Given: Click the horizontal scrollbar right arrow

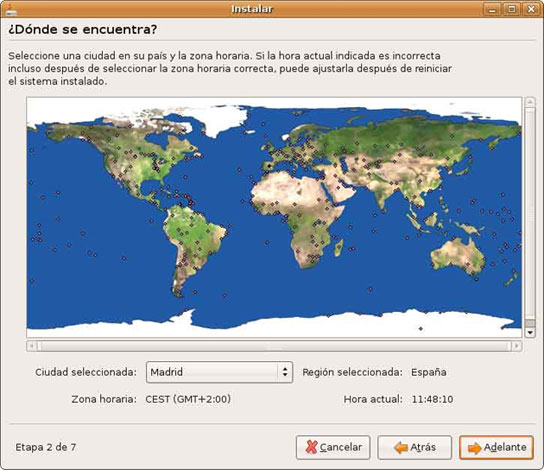Looking at the screenshot, I should (x=517, y=346).
